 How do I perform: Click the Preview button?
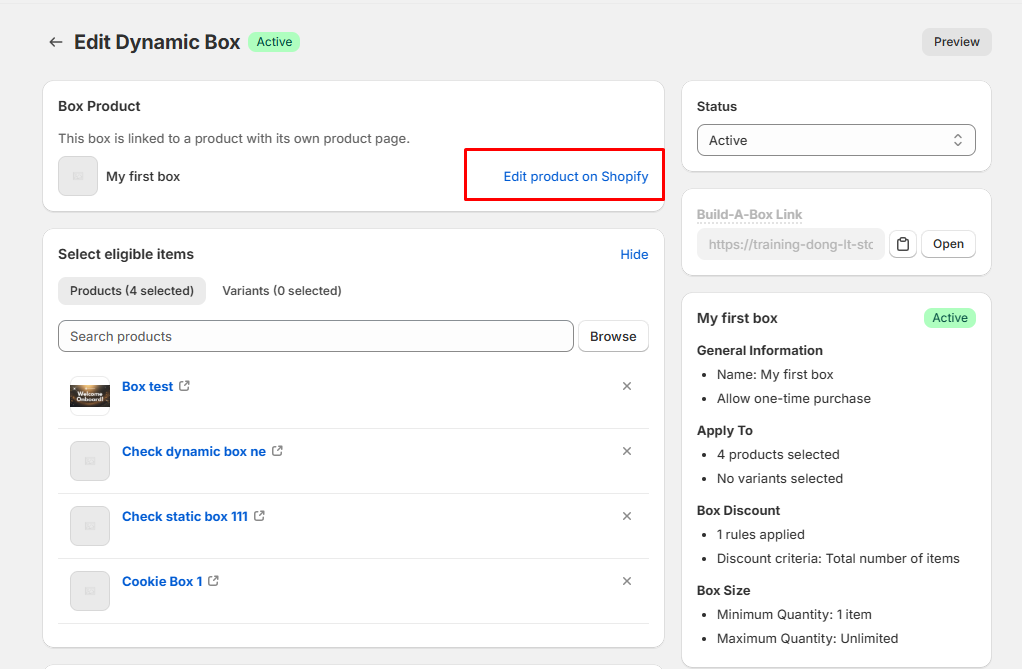[x=956, y=42]
